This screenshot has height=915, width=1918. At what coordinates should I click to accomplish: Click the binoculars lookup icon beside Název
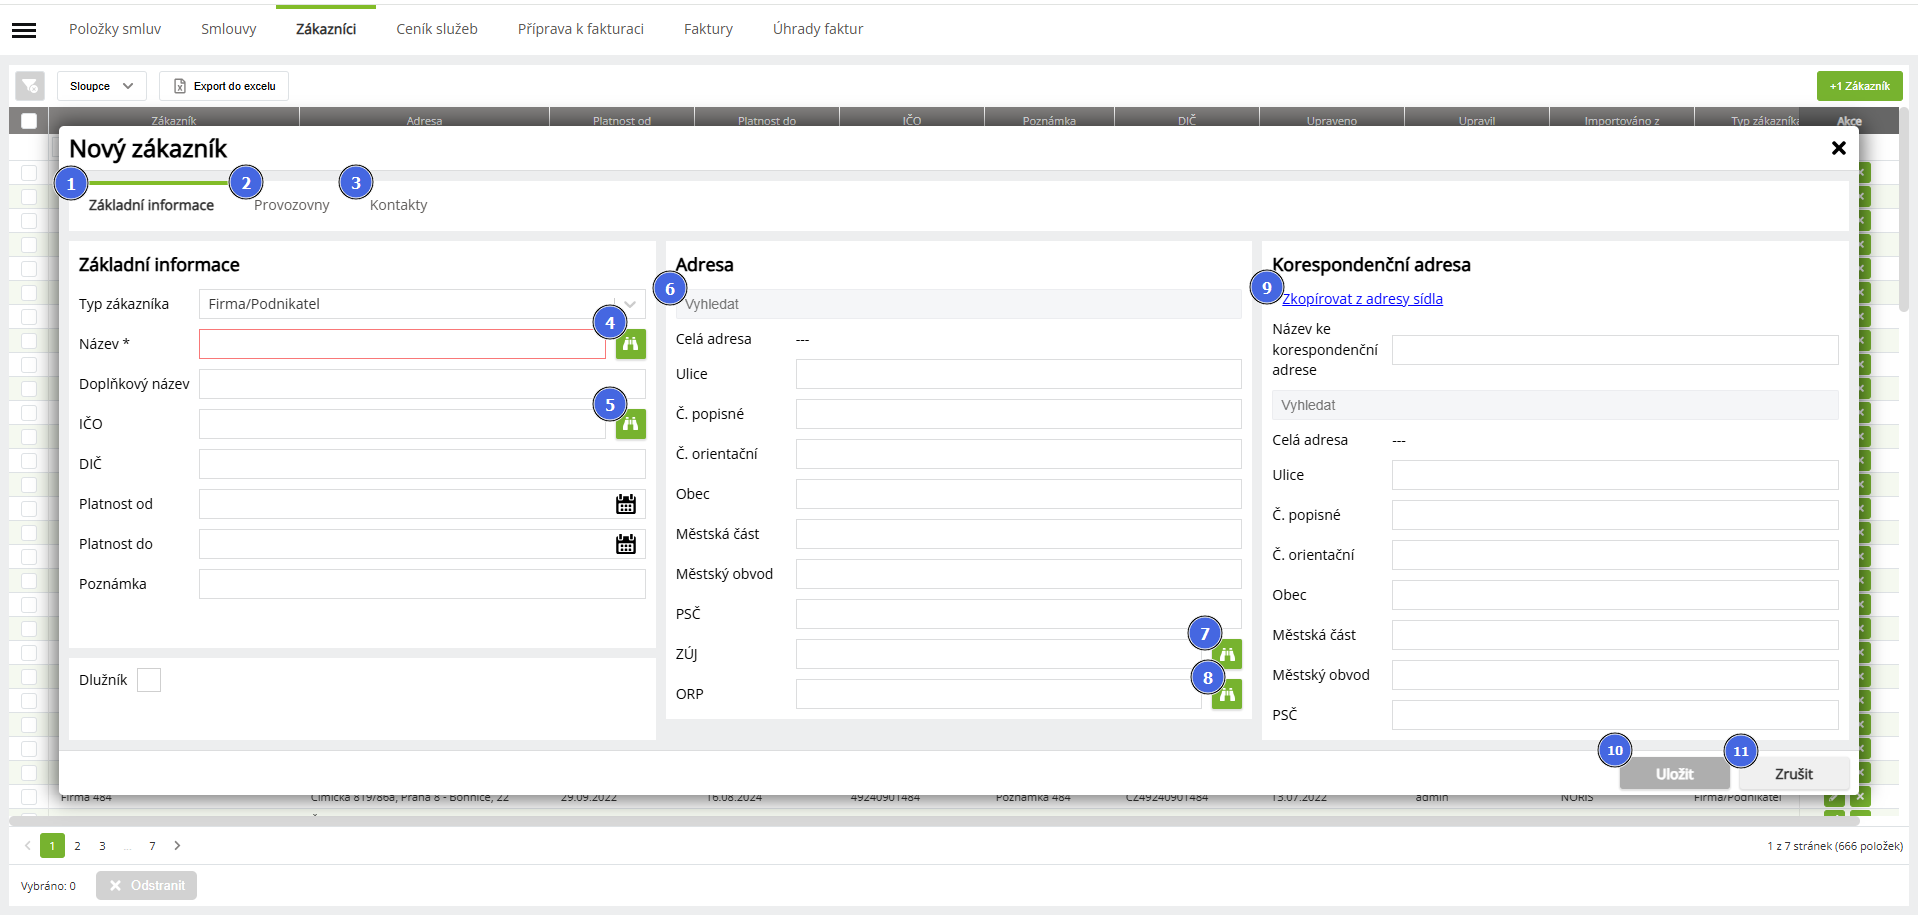click(630, 344)
